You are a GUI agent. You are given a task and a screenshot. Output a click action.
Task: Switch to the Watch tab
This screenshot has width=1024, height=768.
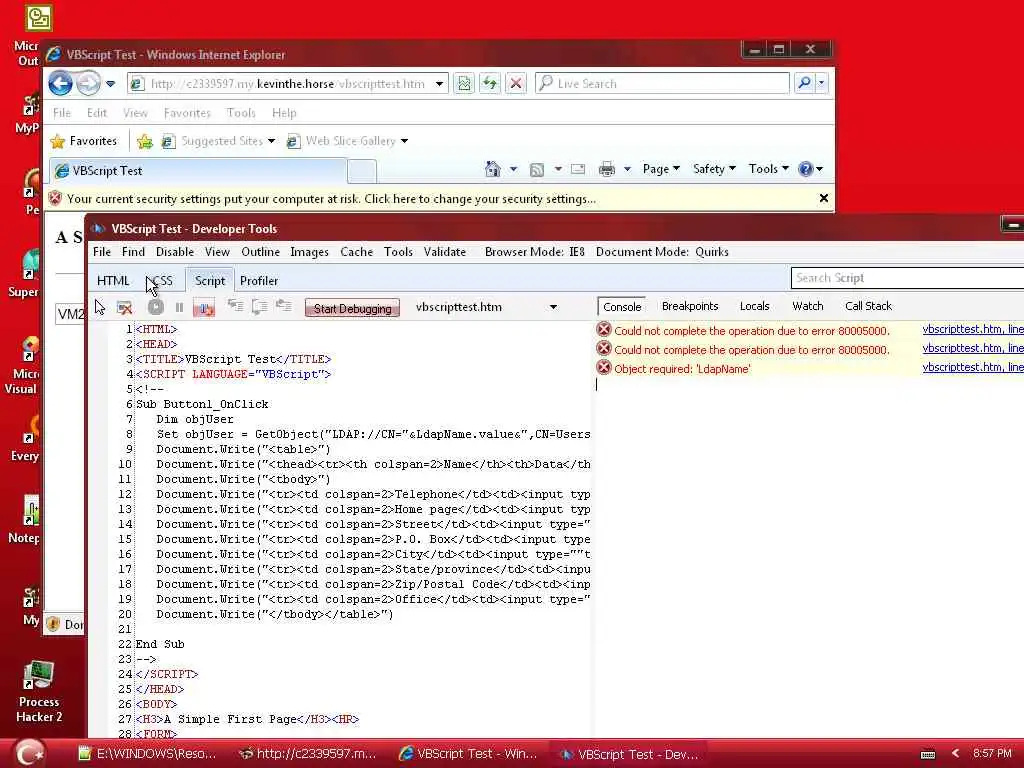point(807,306)
